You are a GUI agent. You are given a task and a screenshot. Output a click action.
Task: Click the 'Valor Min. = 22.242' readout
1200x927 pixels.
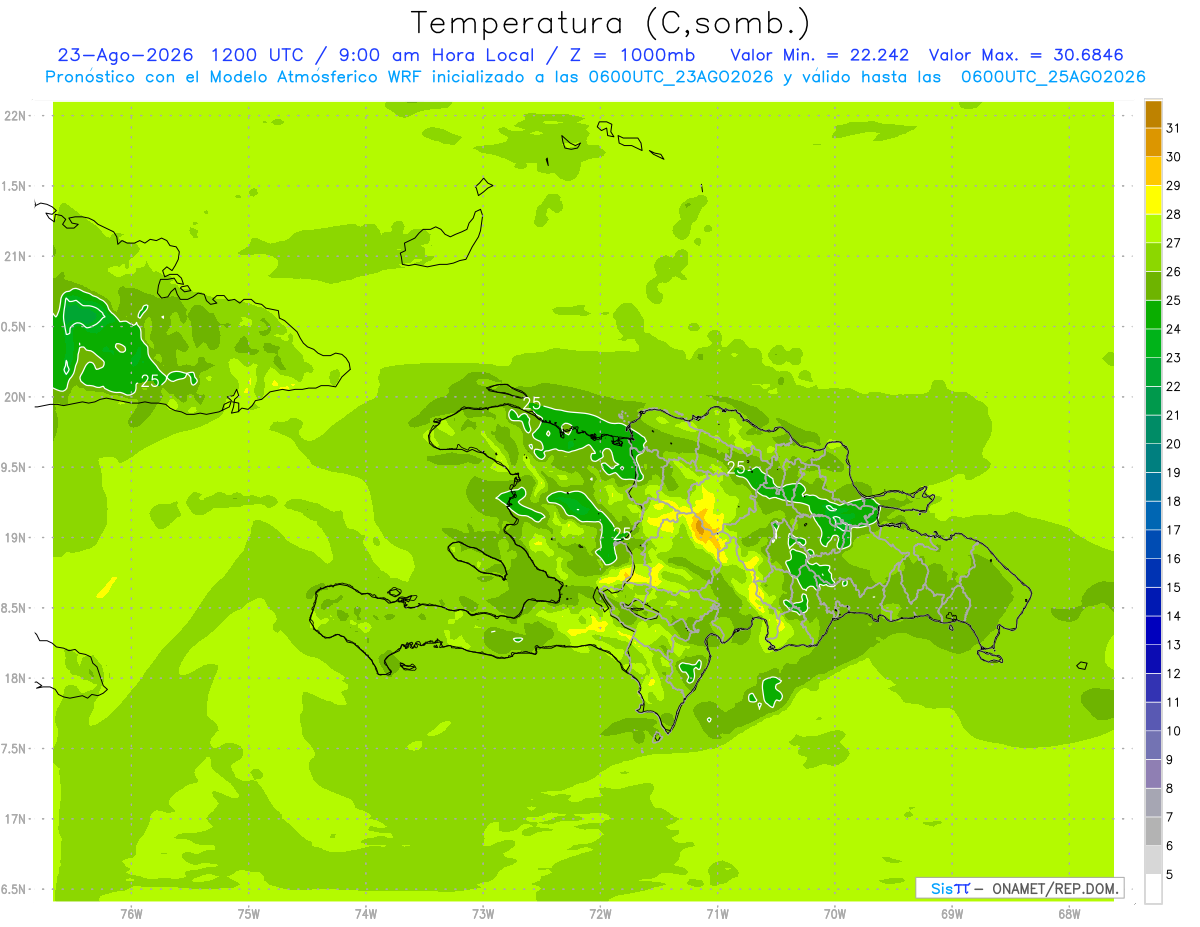coord(819,55)
